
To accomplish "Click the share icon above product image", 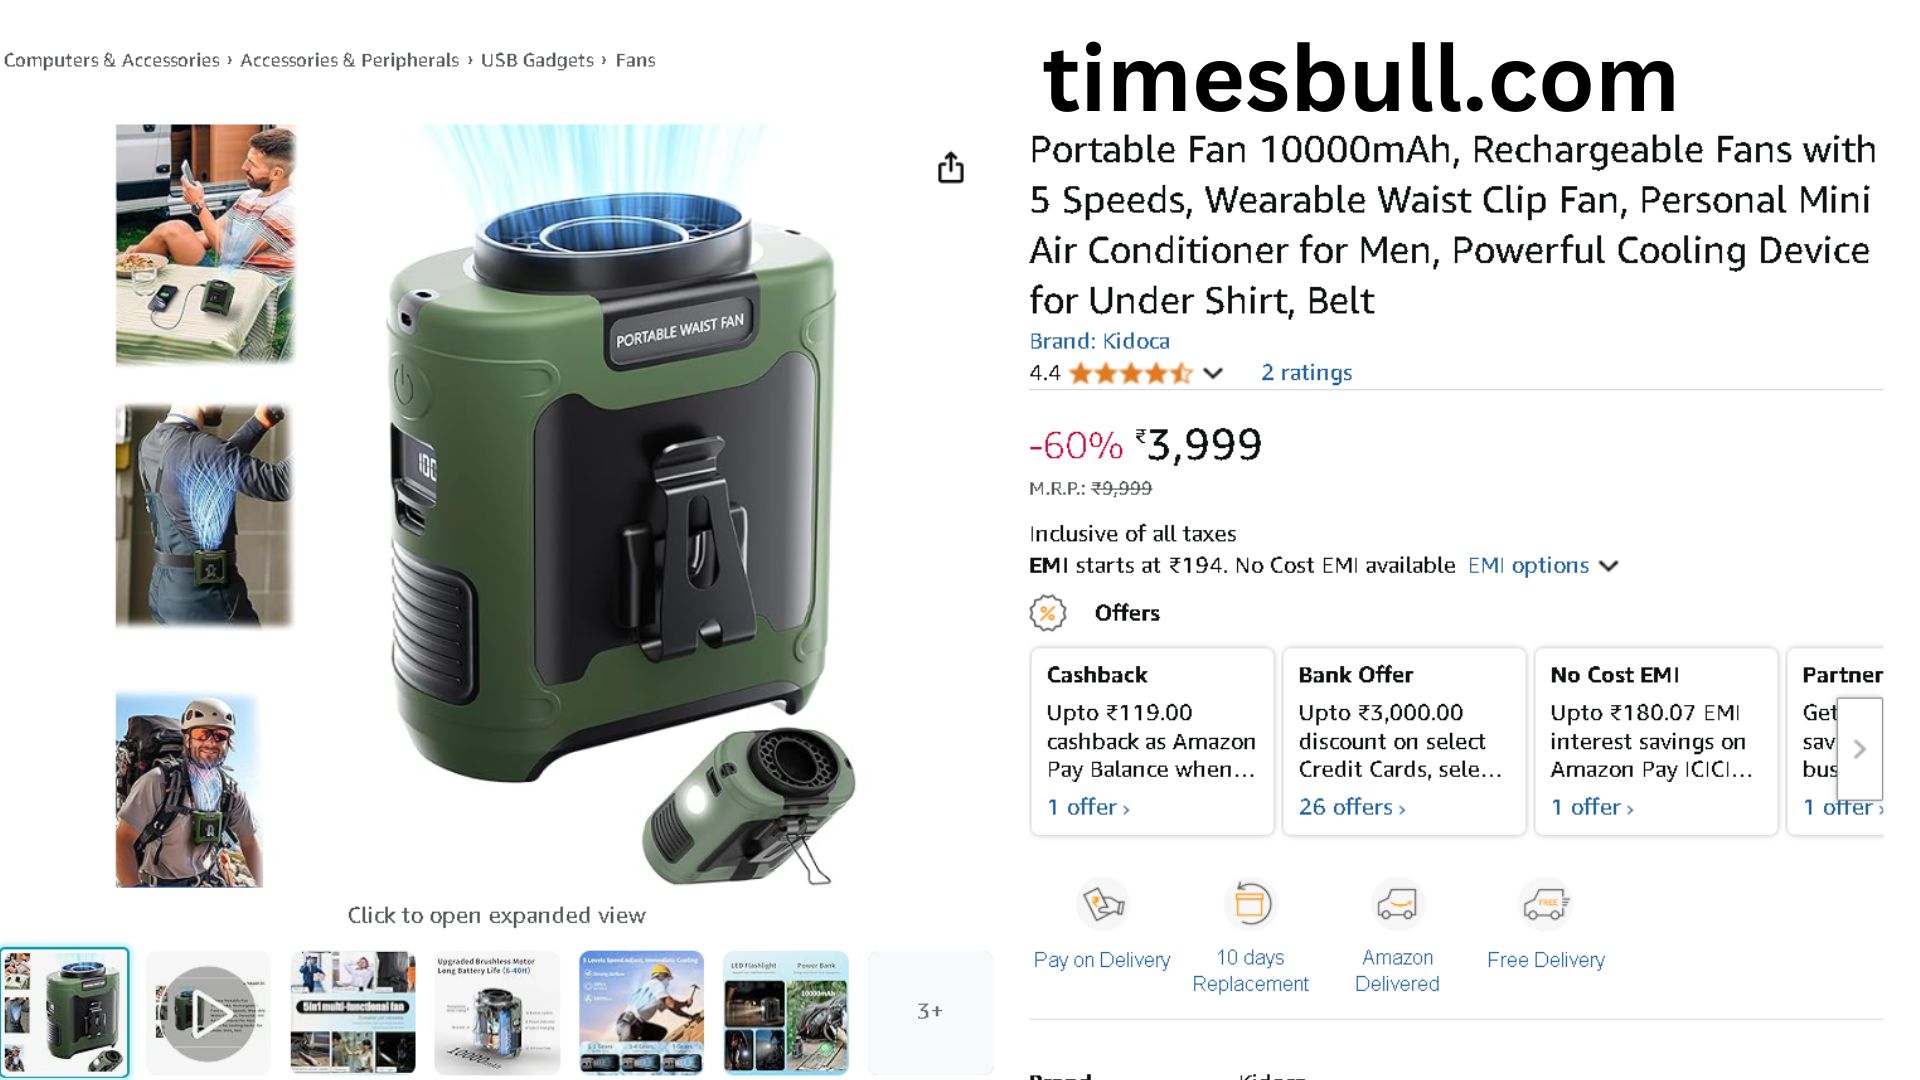I will pyautogui.click(x=951, y=168).
